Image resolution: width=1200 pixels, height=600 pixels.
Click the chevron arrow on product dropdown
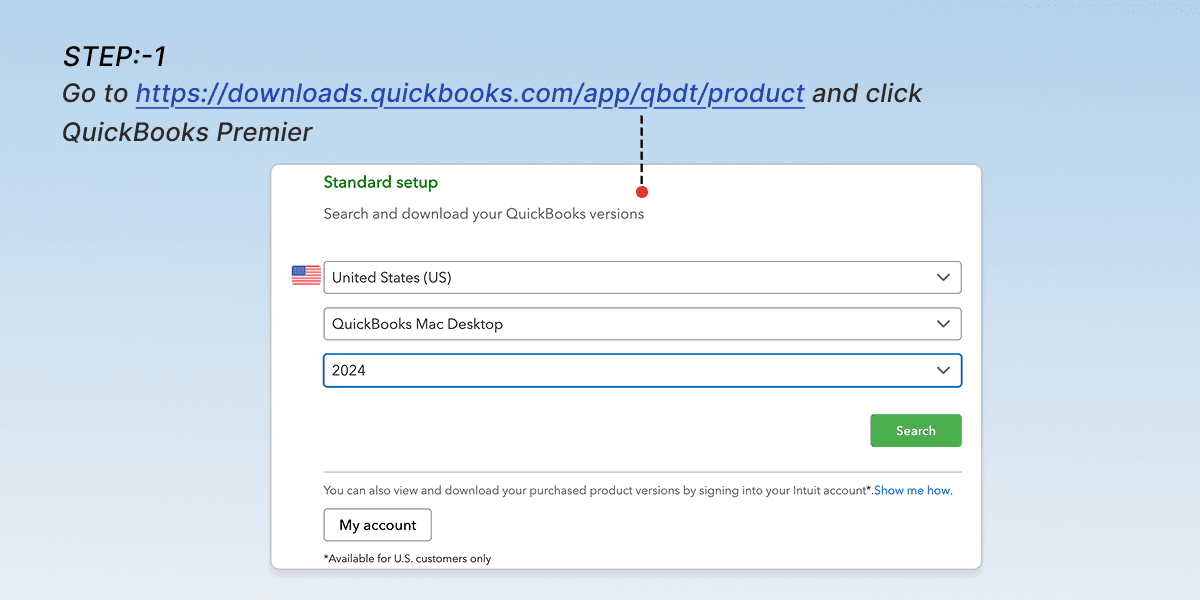[x=943, y=324]
